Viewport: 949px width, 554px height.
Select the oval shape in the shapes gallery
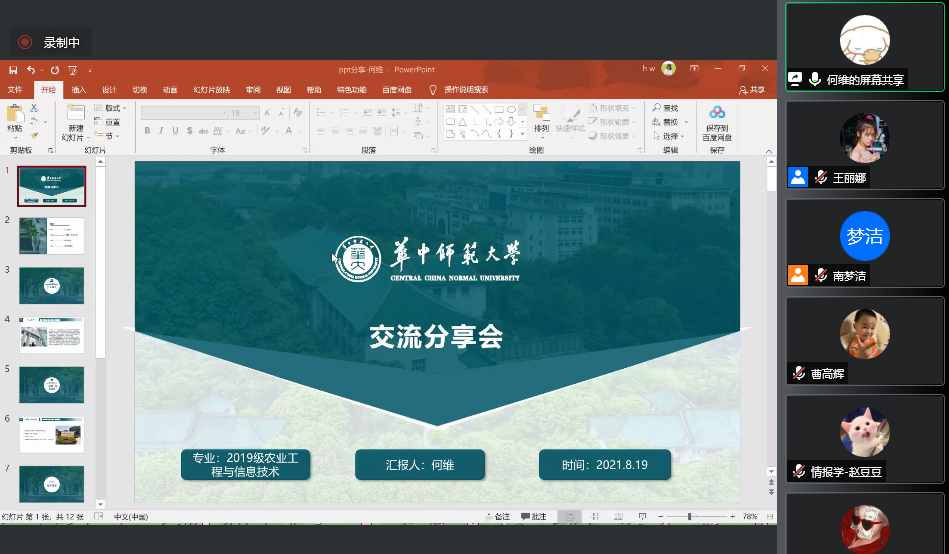pyautogui.click(x=510, y=108)
